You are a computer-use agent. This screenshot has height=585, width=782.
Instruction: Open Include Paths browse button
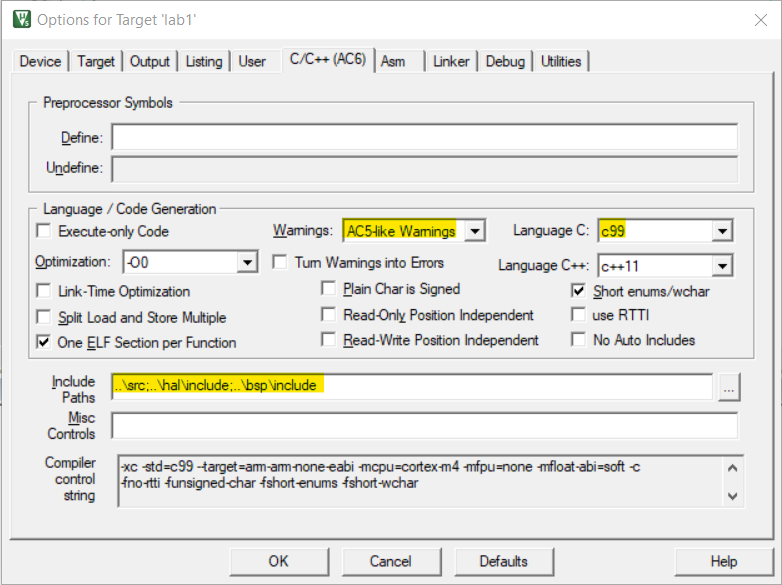[729, 386]
